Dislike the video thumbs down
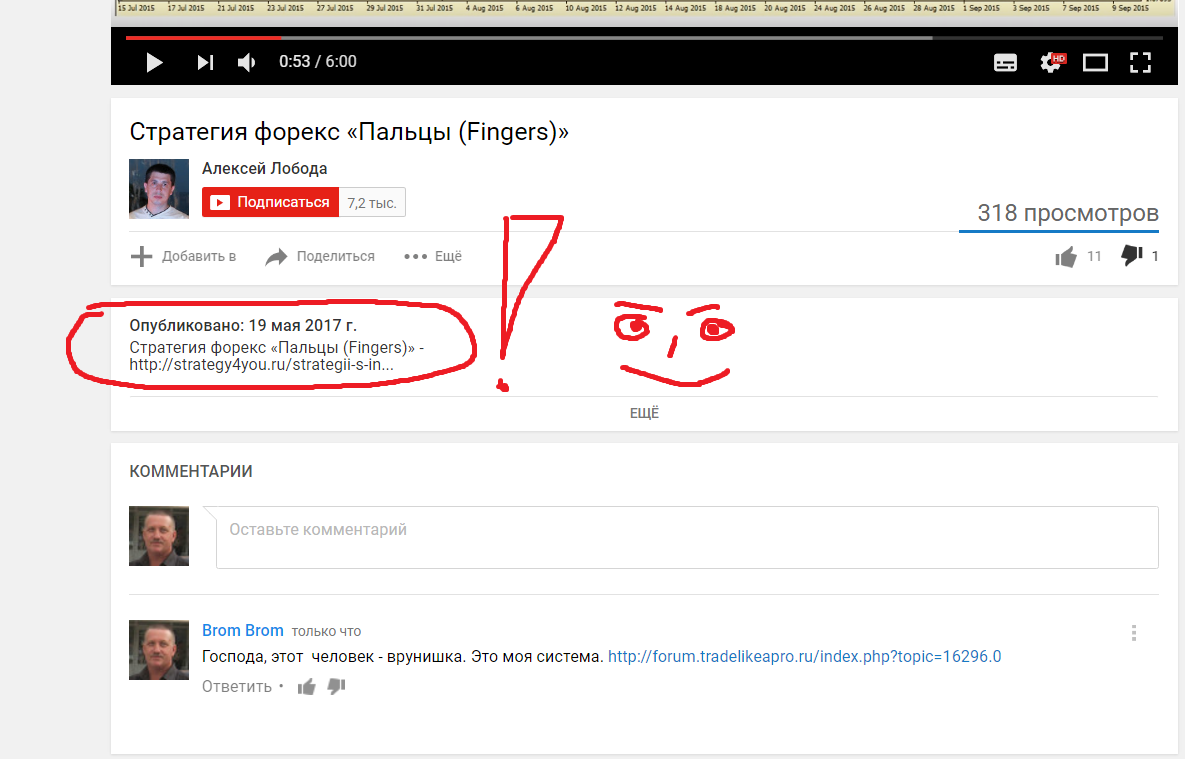The height and width of the screenshot is (759, 1185). coord(1131,256)
